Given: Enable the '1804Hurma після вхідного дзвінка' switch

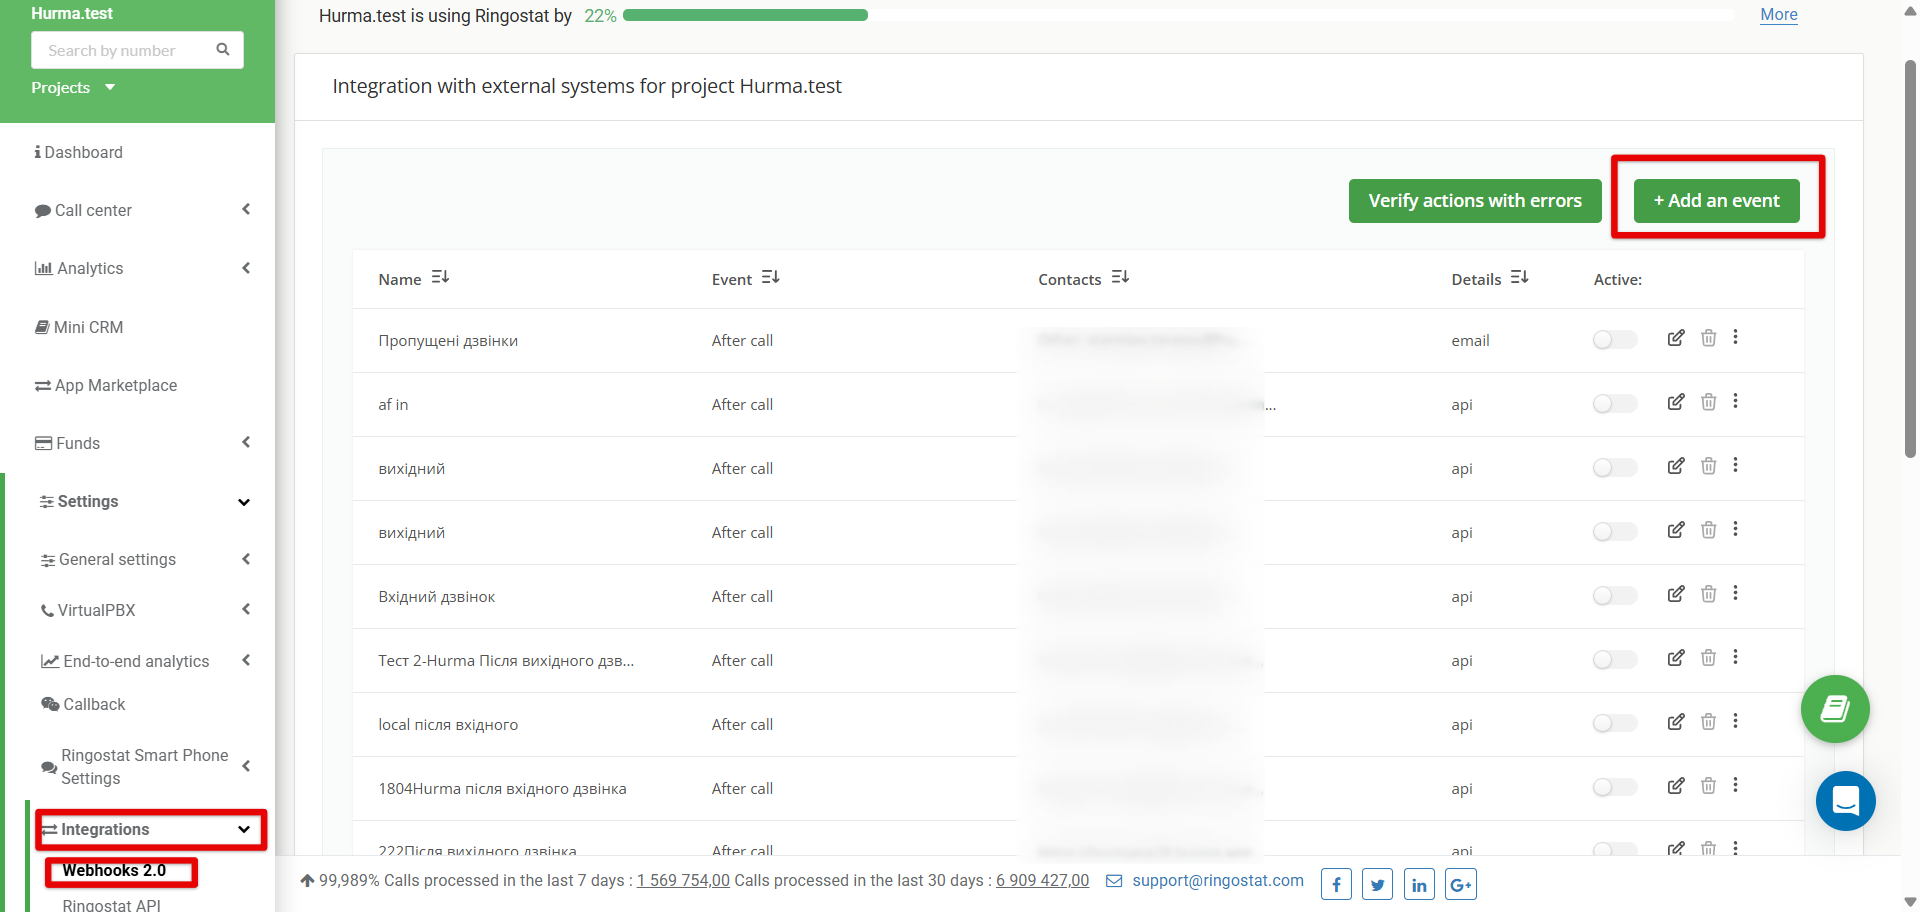Looking at the screenshot, I should tap(1615, 788).
